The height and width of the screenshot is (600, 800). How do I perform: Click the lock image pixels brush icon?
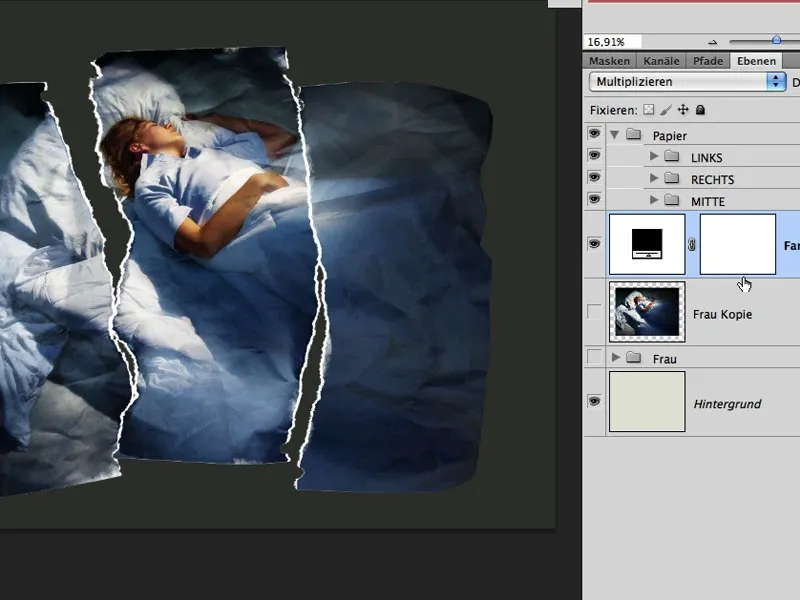click(x=666, y=110)
